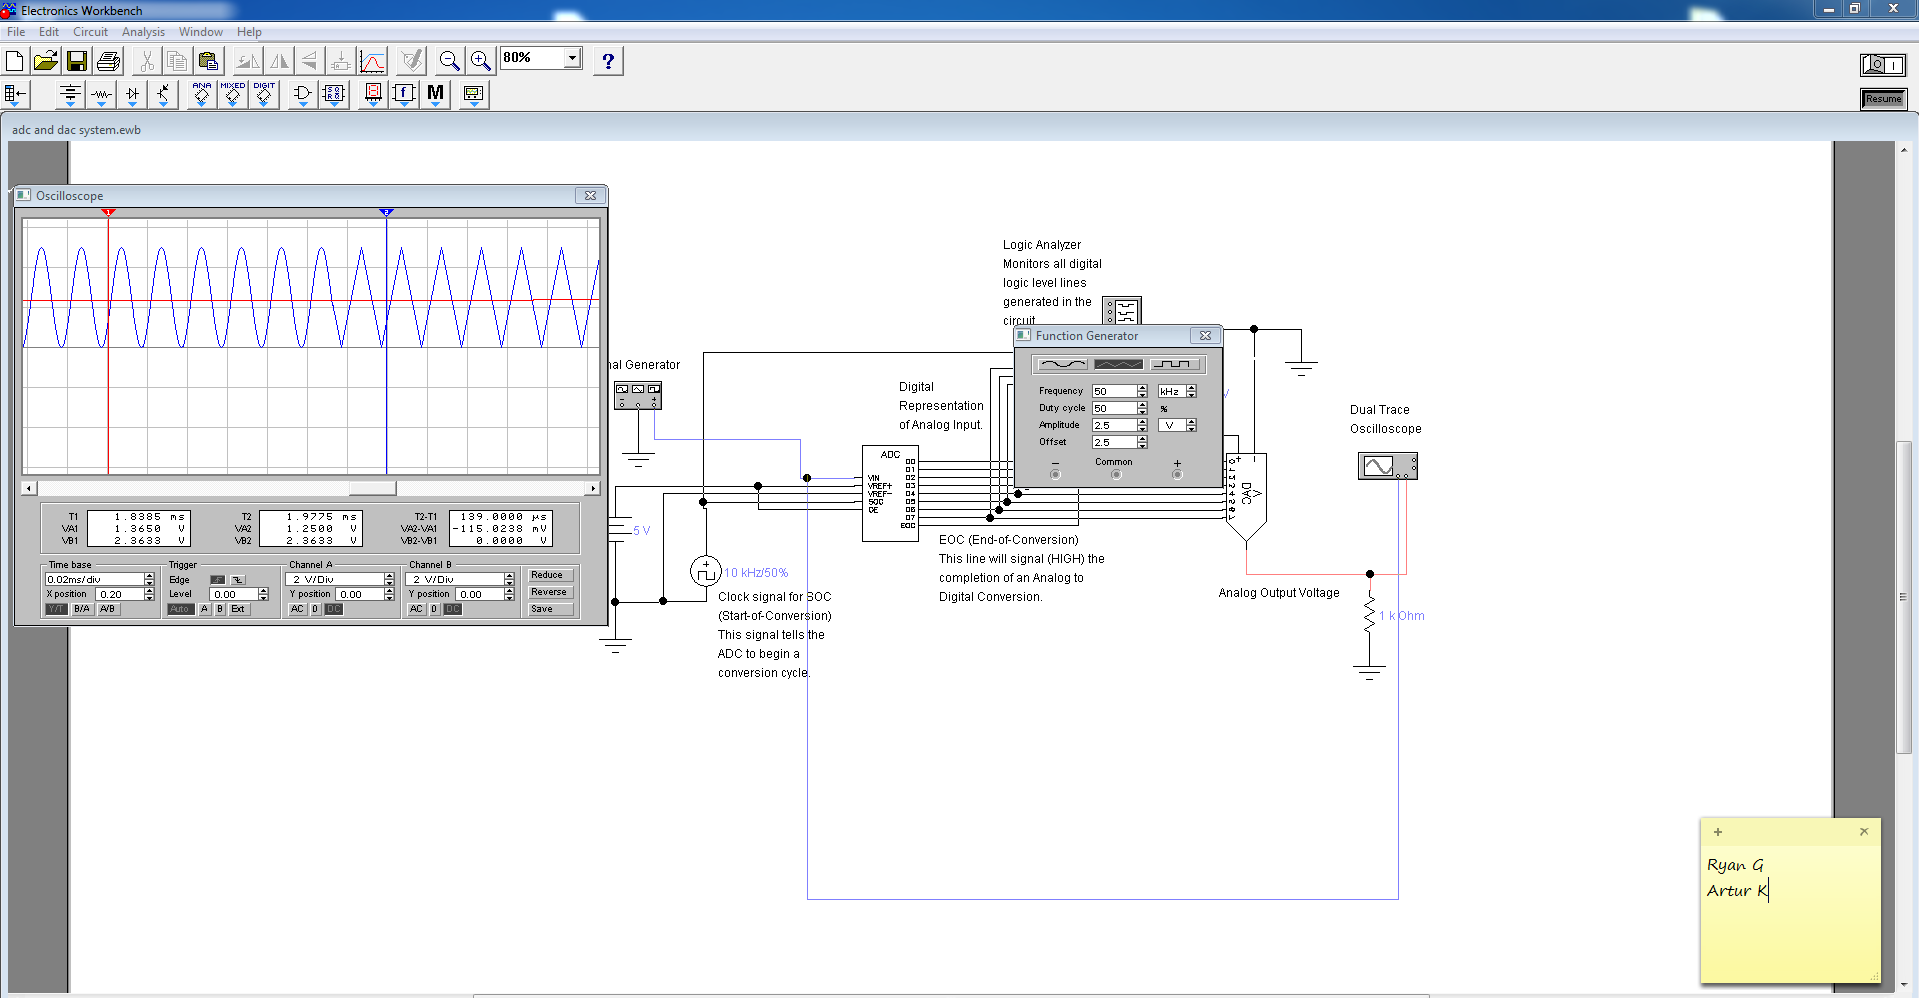
Task: Select rising edge trigger
Action: pos(218,580)
